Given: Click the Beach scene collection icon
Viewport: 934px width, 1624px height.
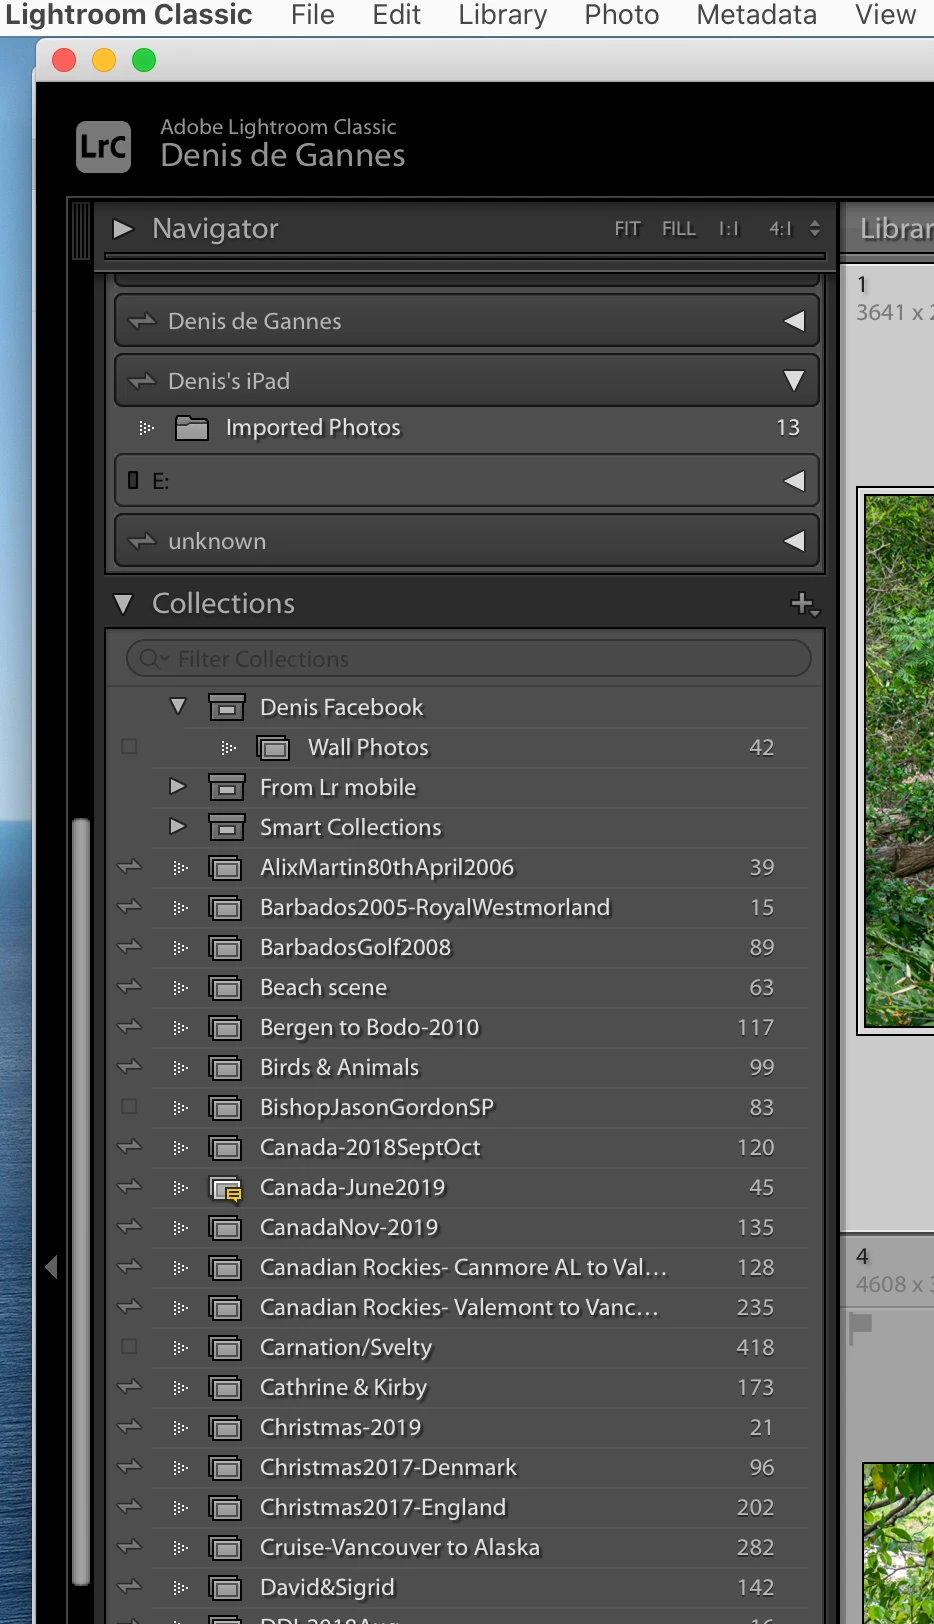Looking at the screenshot, I should 226,987.
